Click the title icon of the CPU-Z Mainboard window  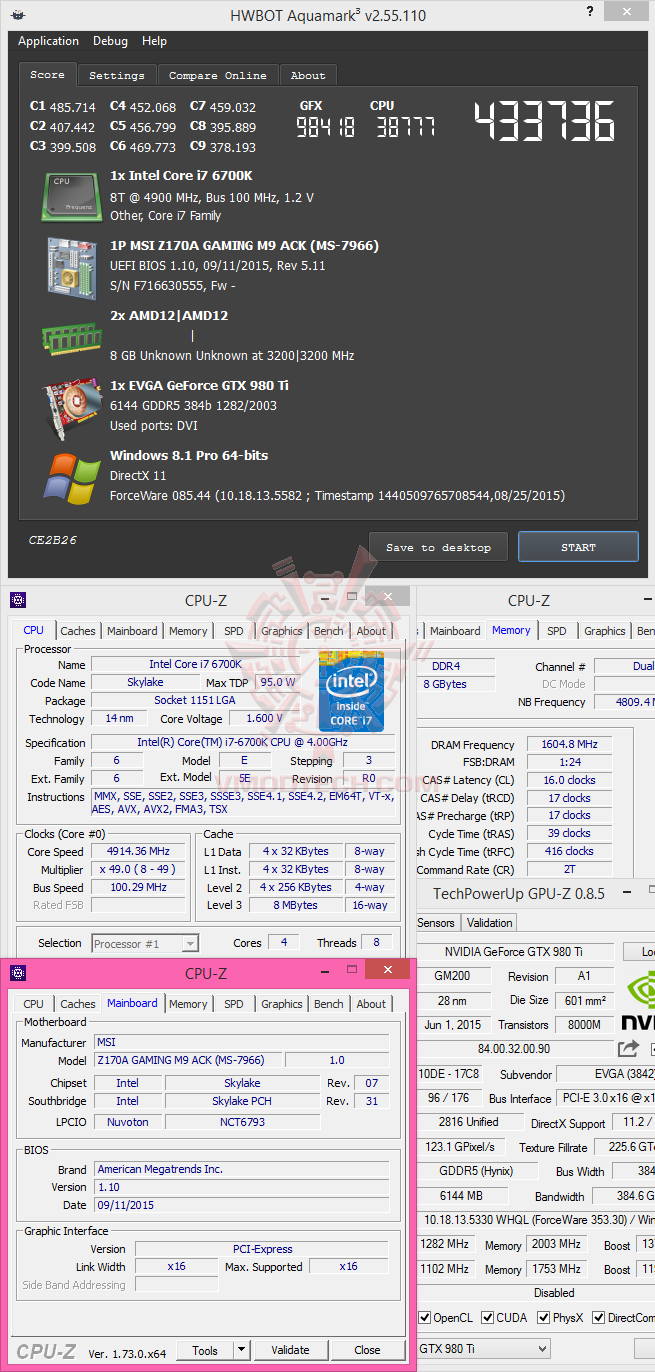click(x=18, y=973)
